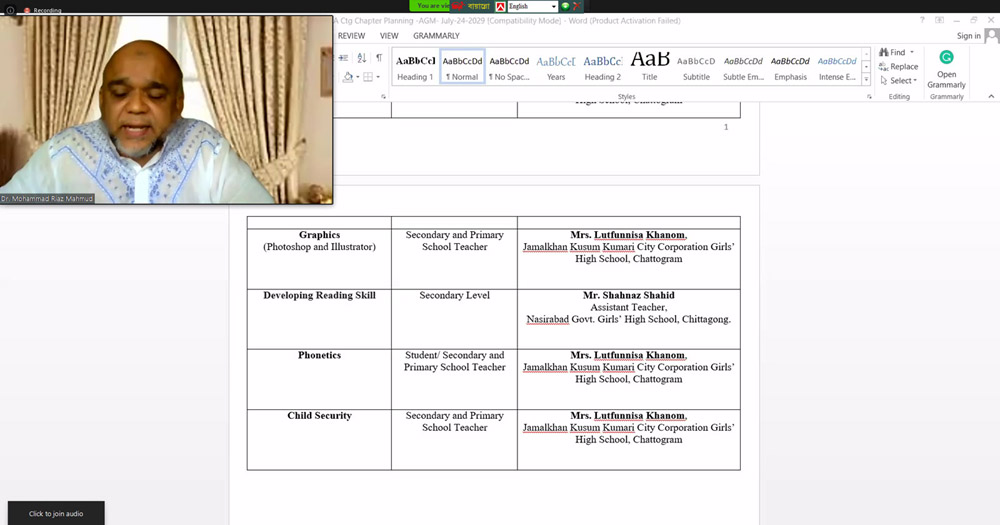Click the Sort A-Z icon
The height and width of the screenshot is (525, 1000).
click(x=362, y=58)
